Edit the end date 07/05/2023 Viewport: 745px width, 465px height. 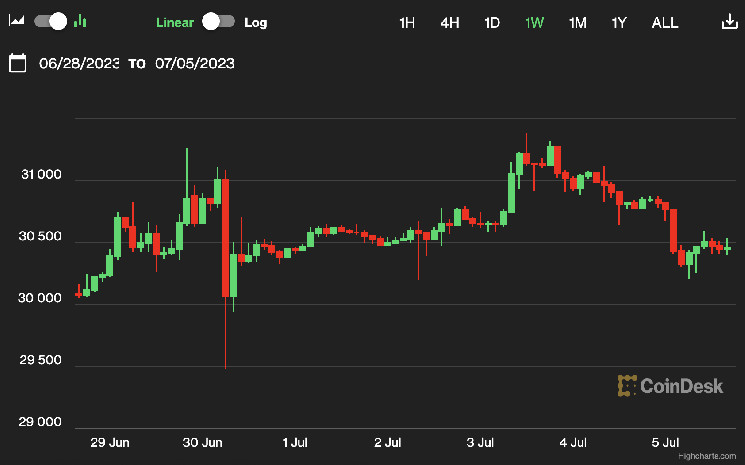pyautogui.click(x=195, y=63)
